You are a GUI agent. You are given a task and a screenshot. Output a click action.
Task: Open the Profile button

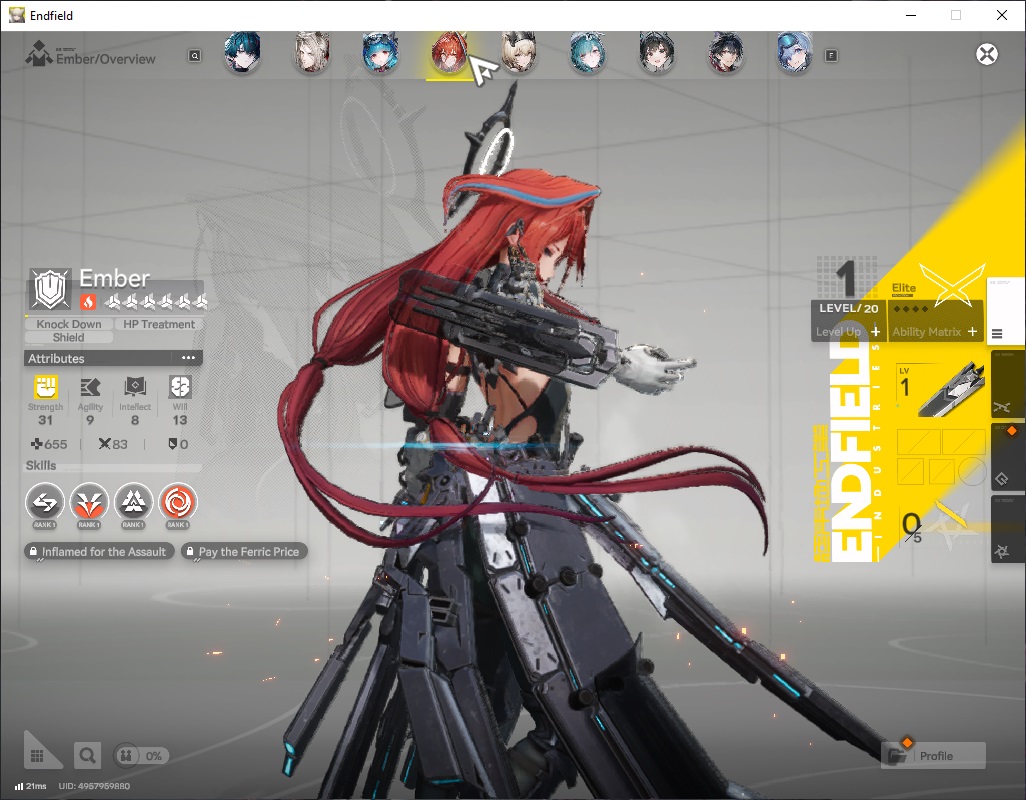pos(934,756)
